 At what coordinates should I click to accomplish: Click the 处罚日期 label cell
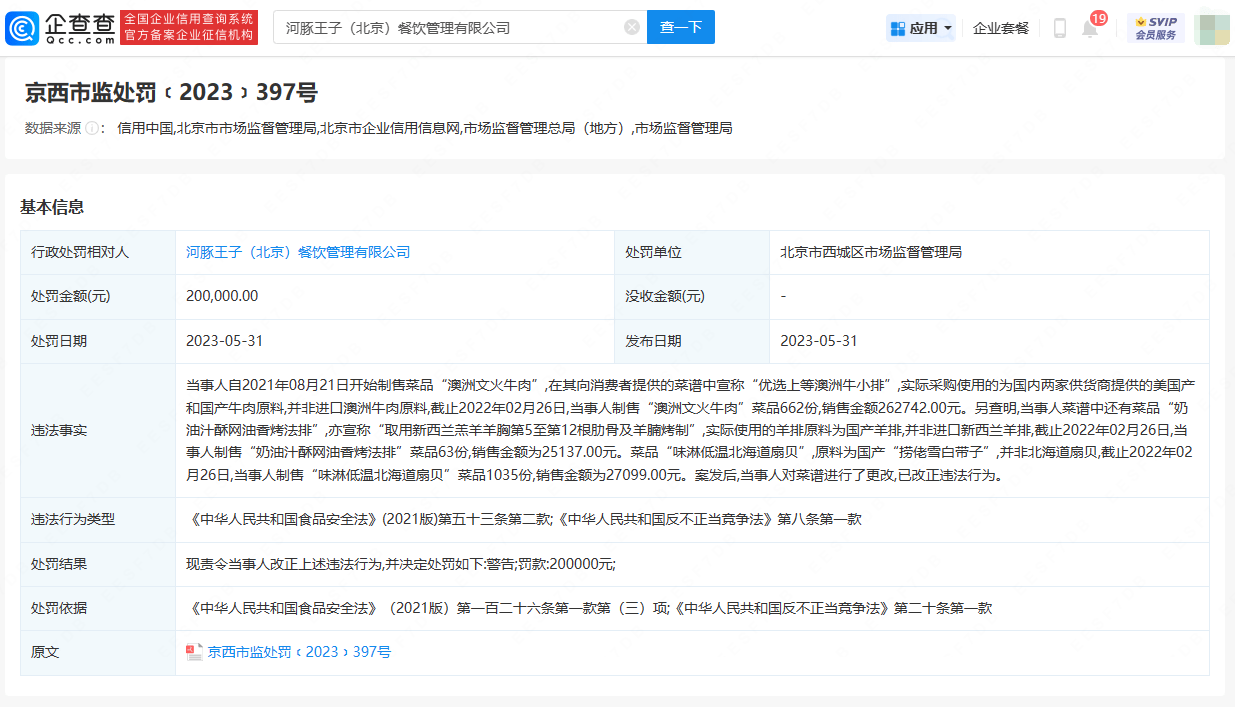click(x=98, y=341)
